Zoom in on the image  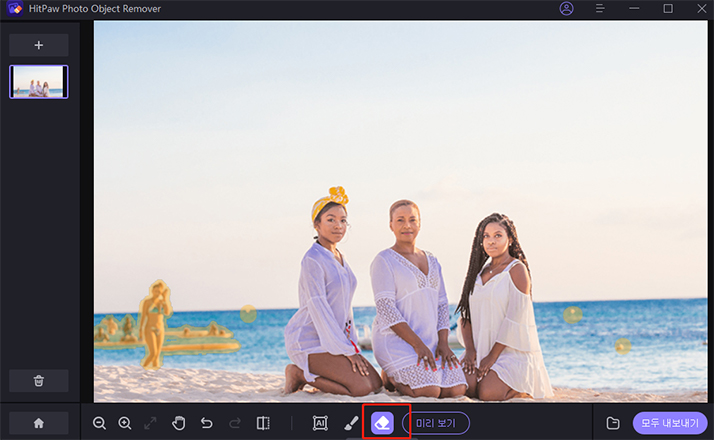(125, 423)
